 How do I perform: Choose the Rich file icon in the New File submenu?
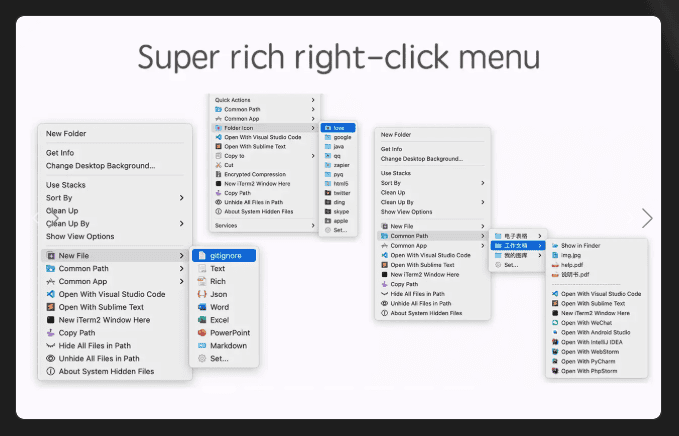point(202,281)
